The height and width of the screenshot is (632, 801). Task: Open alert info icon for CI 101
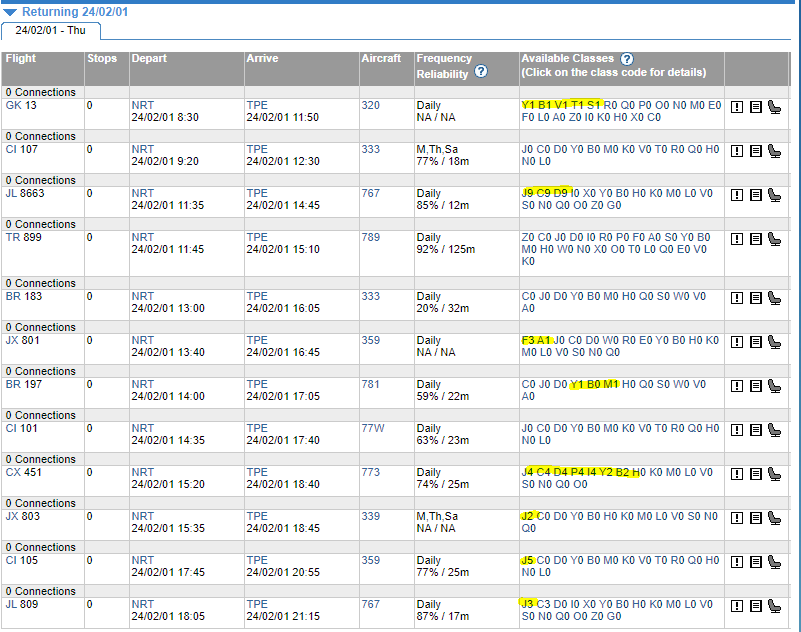click(737, 430)
